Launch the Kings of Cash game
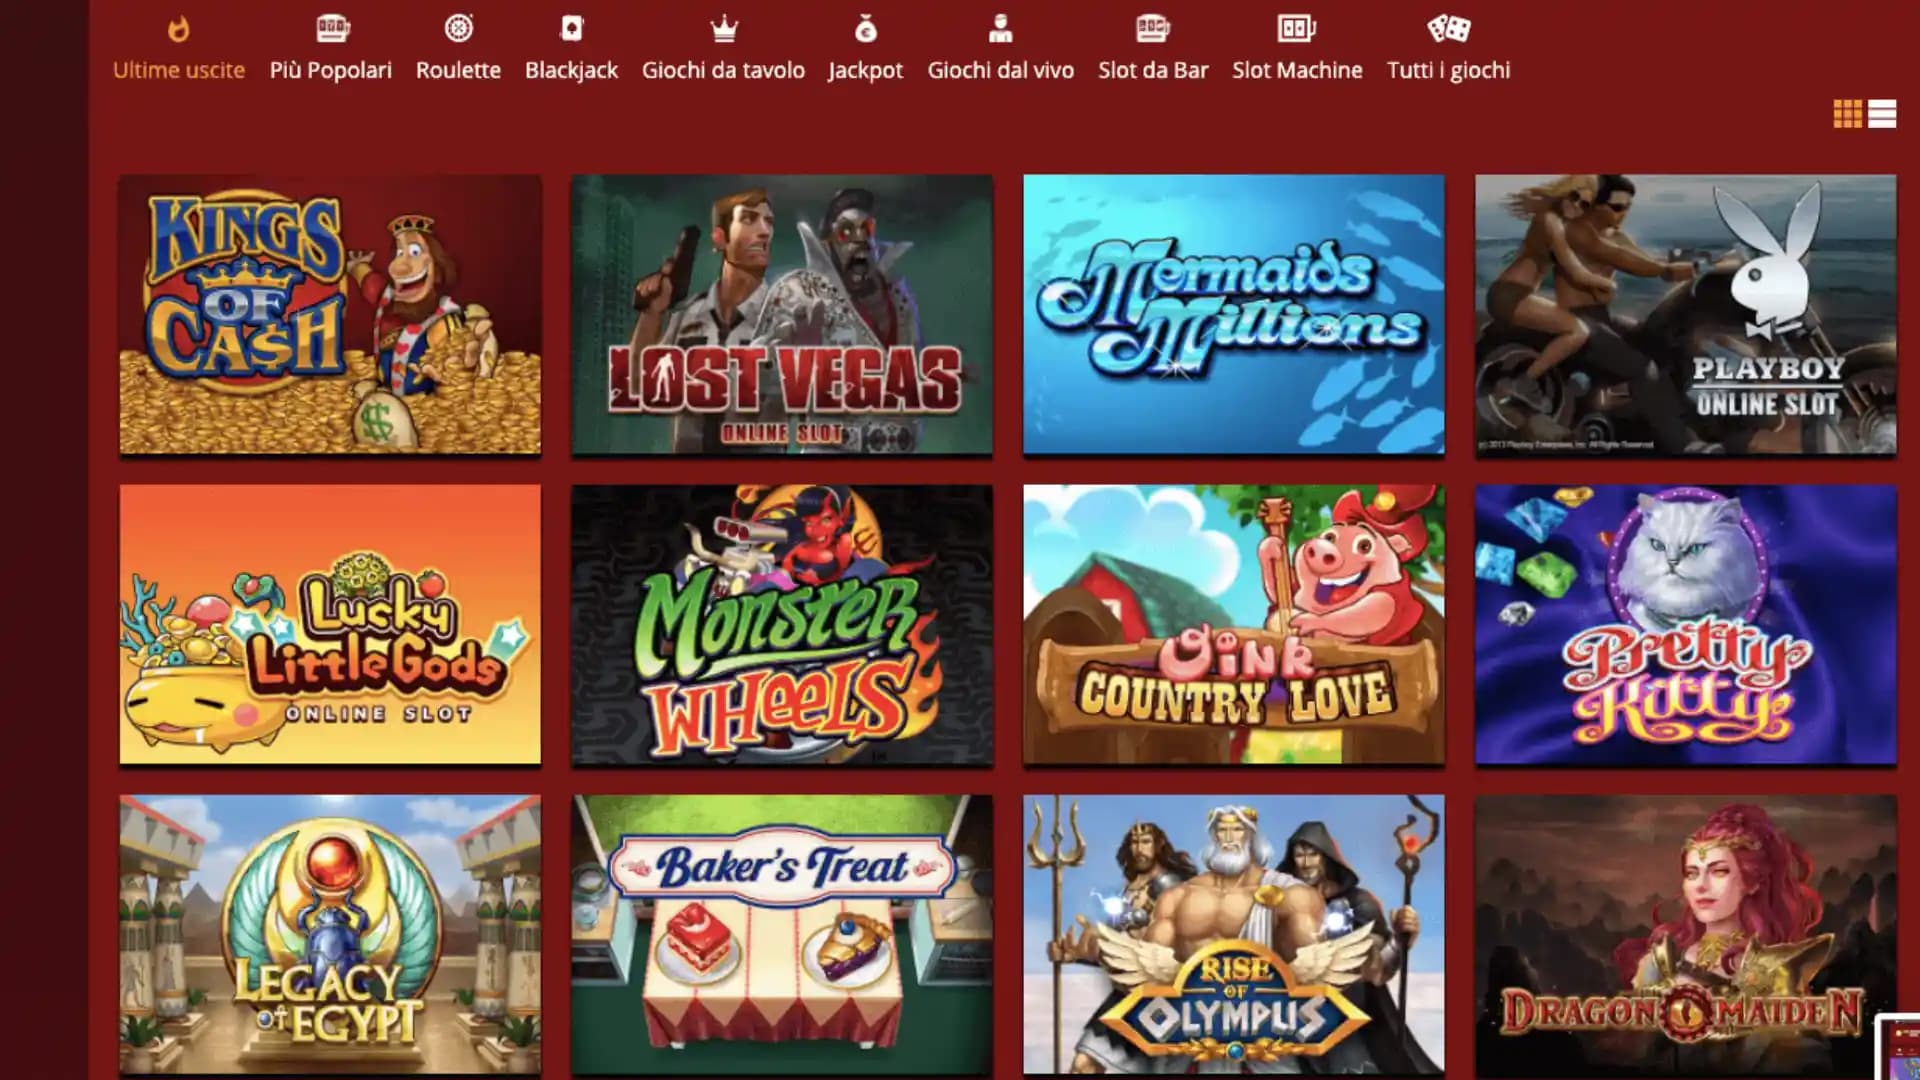This screenshot has height=1080, width=1920. [330, 315]
